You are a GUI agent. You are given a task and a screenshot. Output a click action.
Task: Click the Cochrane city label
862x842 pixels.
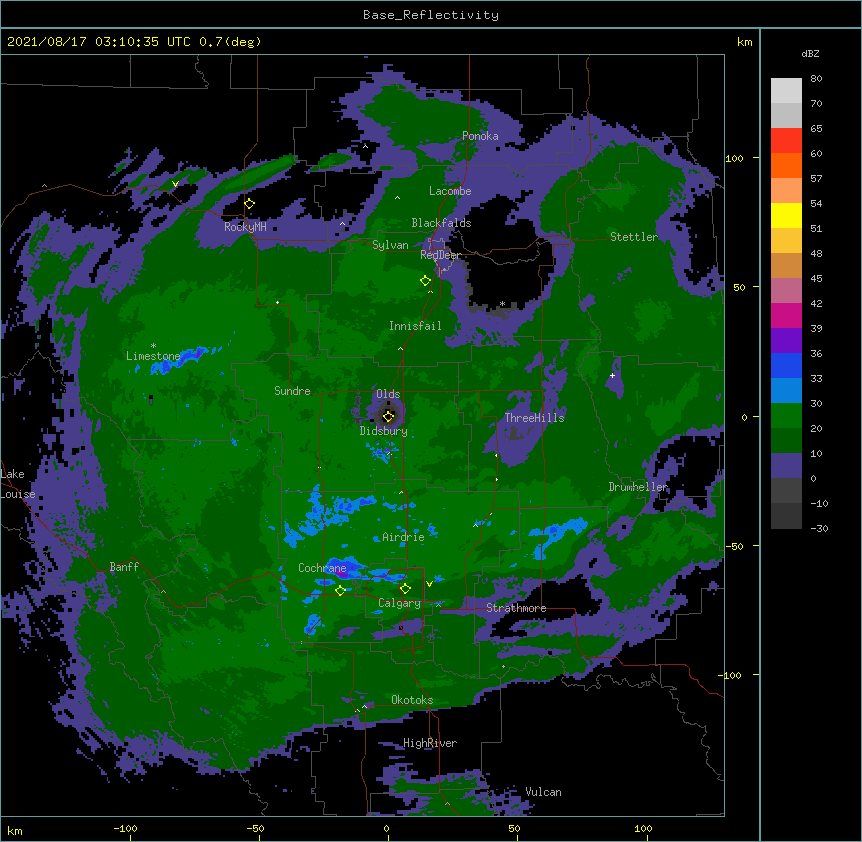point(322,568)
